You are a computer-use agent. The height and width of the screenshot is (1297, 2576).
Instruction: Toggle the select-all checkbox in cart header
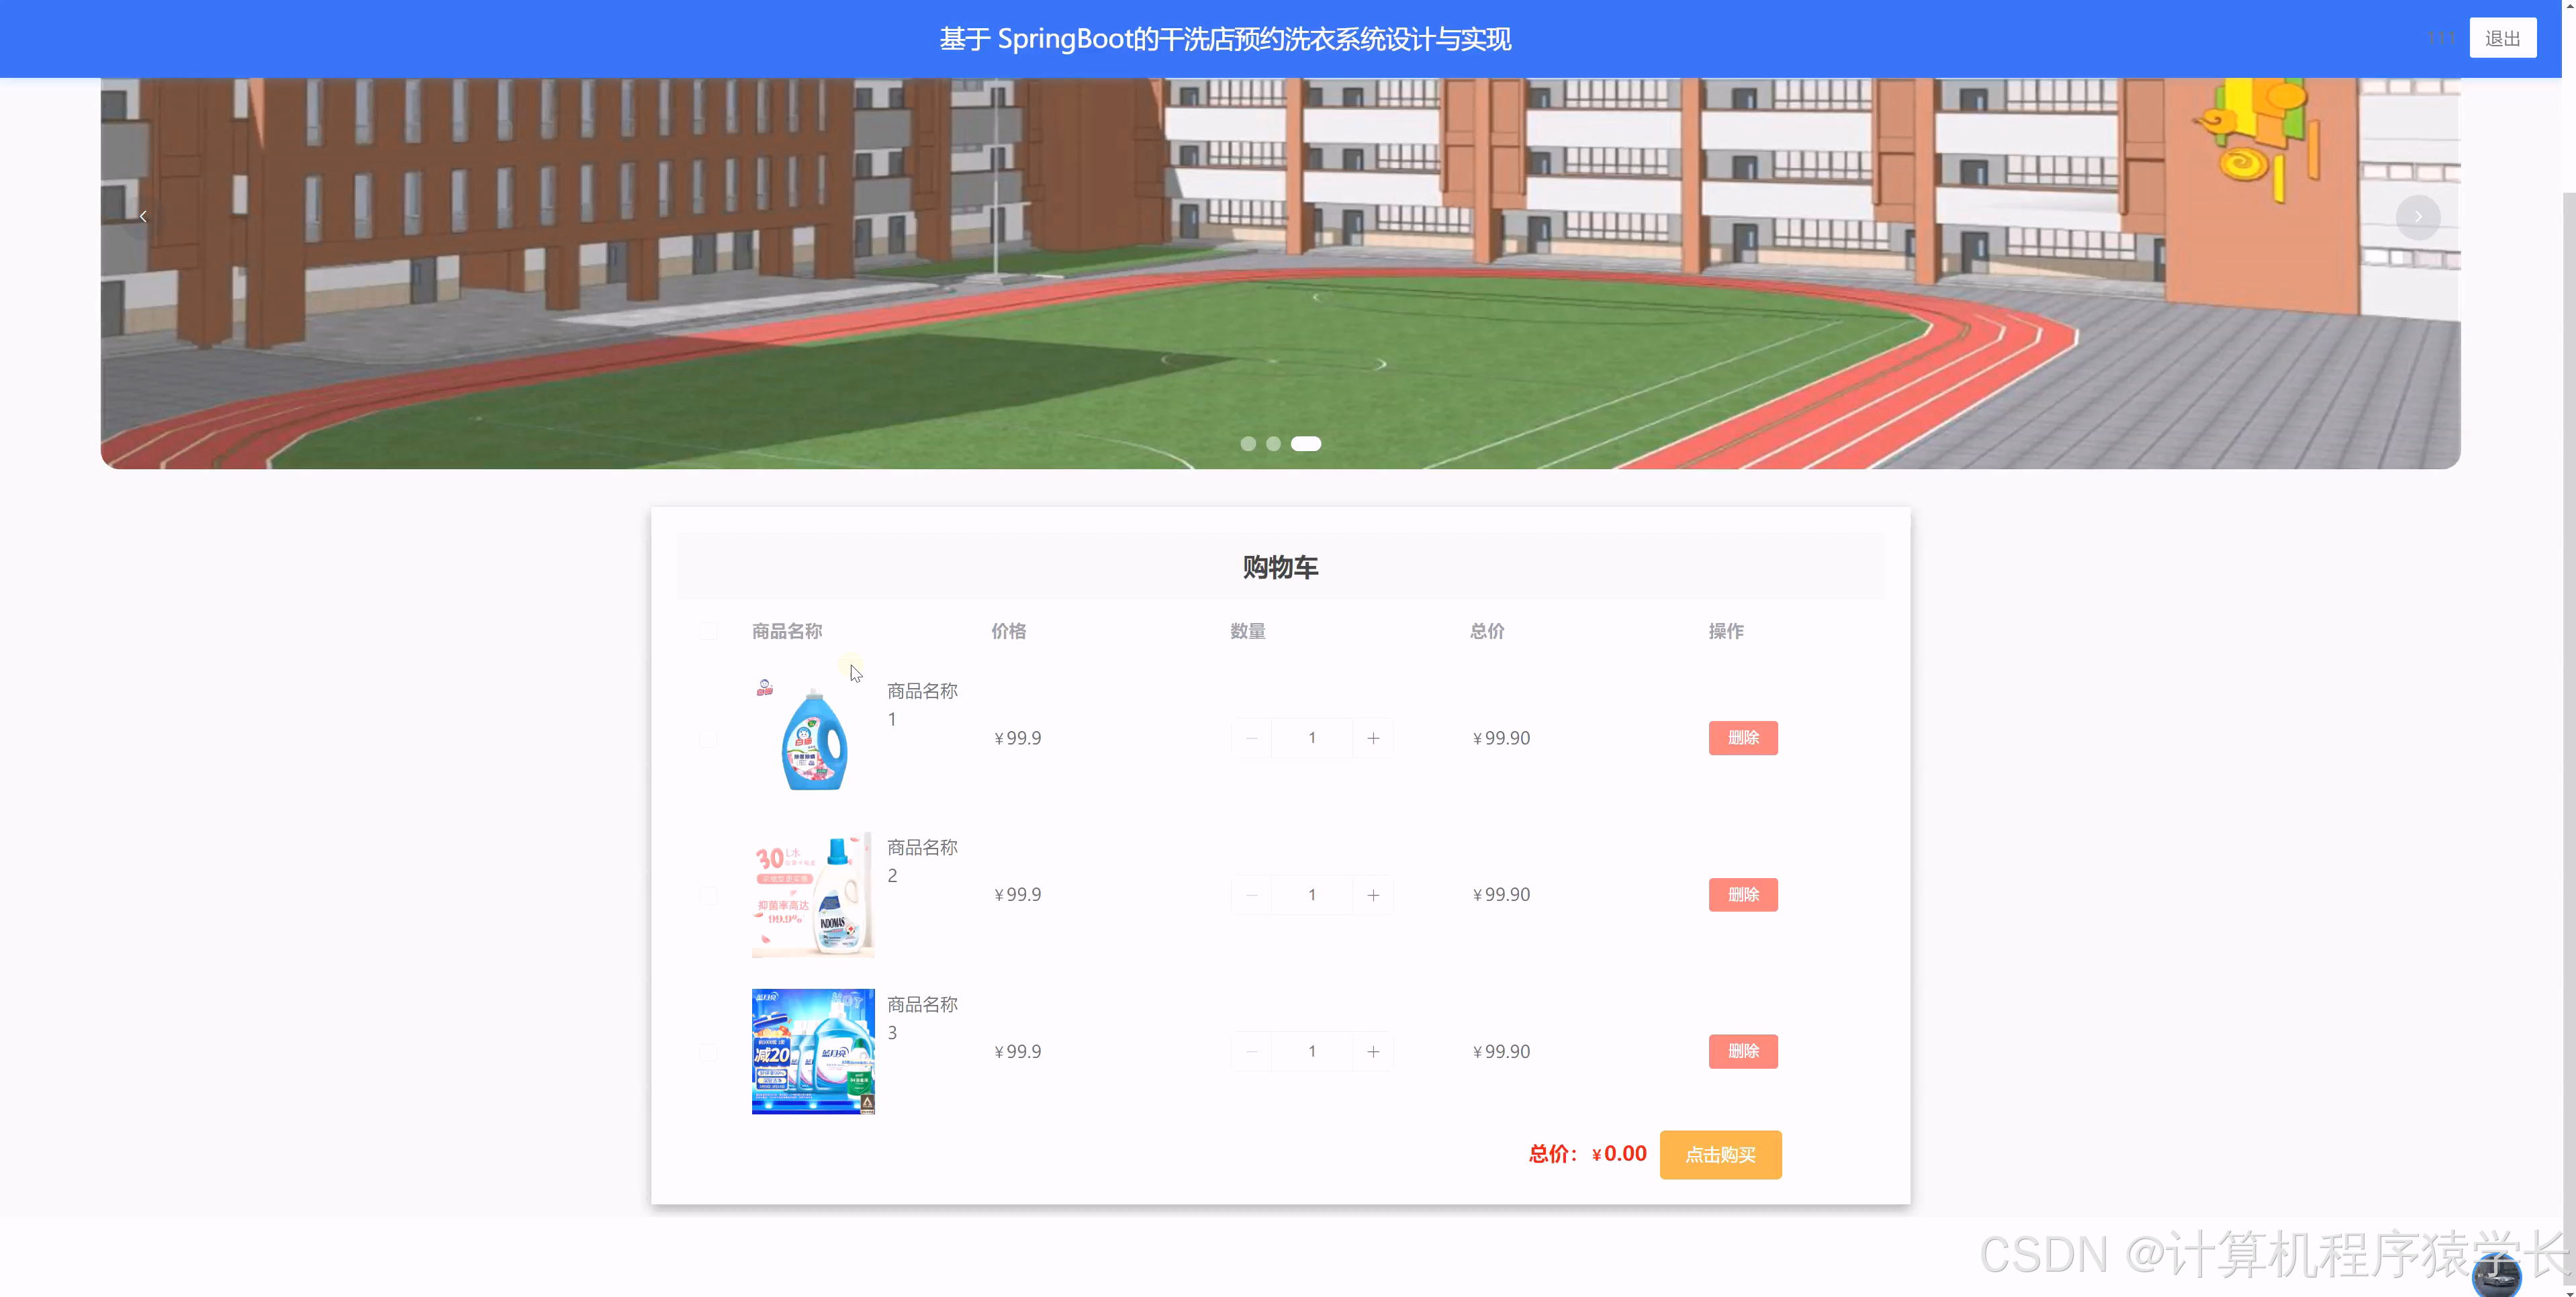coord(709,631)
